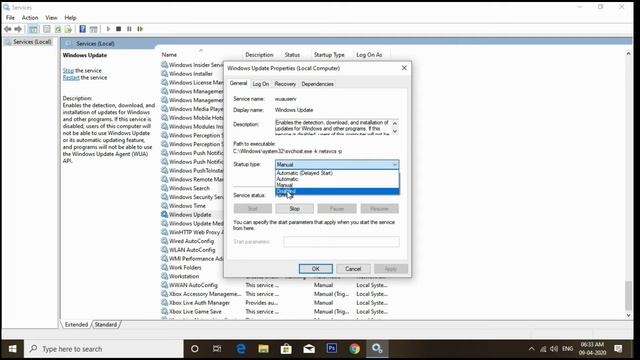Open Microsoft Edge from the taskbar
Screen dimensions: 640x360
point(241,349)
